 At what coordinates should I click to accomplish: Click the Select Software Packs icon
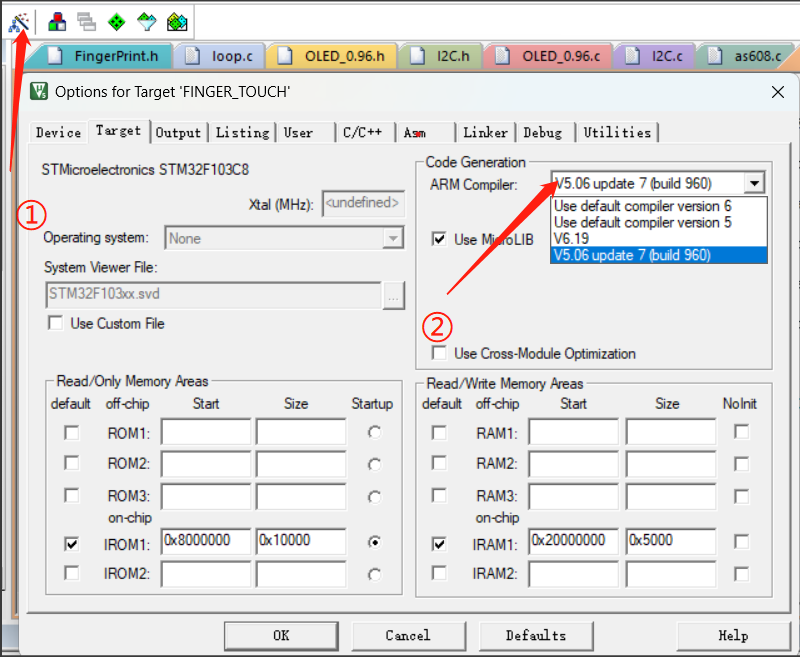(146, 21)
